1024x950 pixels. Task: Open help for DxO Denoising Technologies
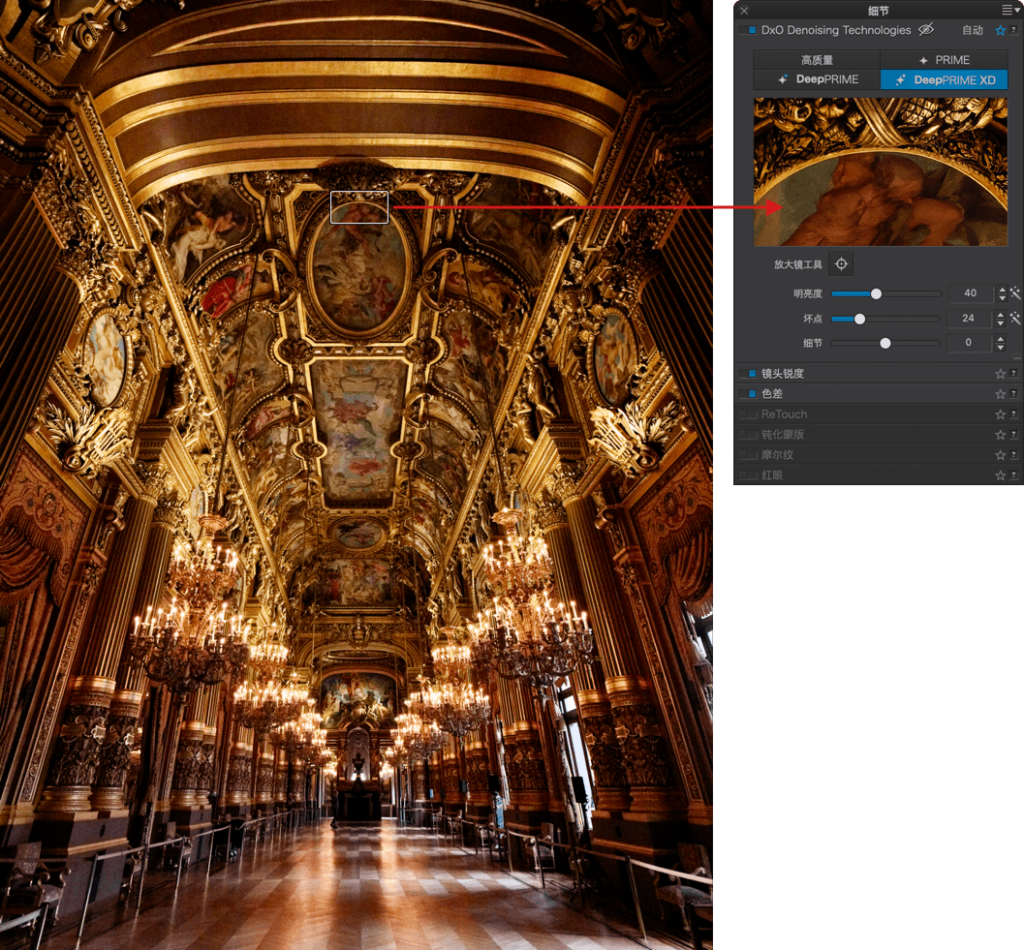(1014, 29)
